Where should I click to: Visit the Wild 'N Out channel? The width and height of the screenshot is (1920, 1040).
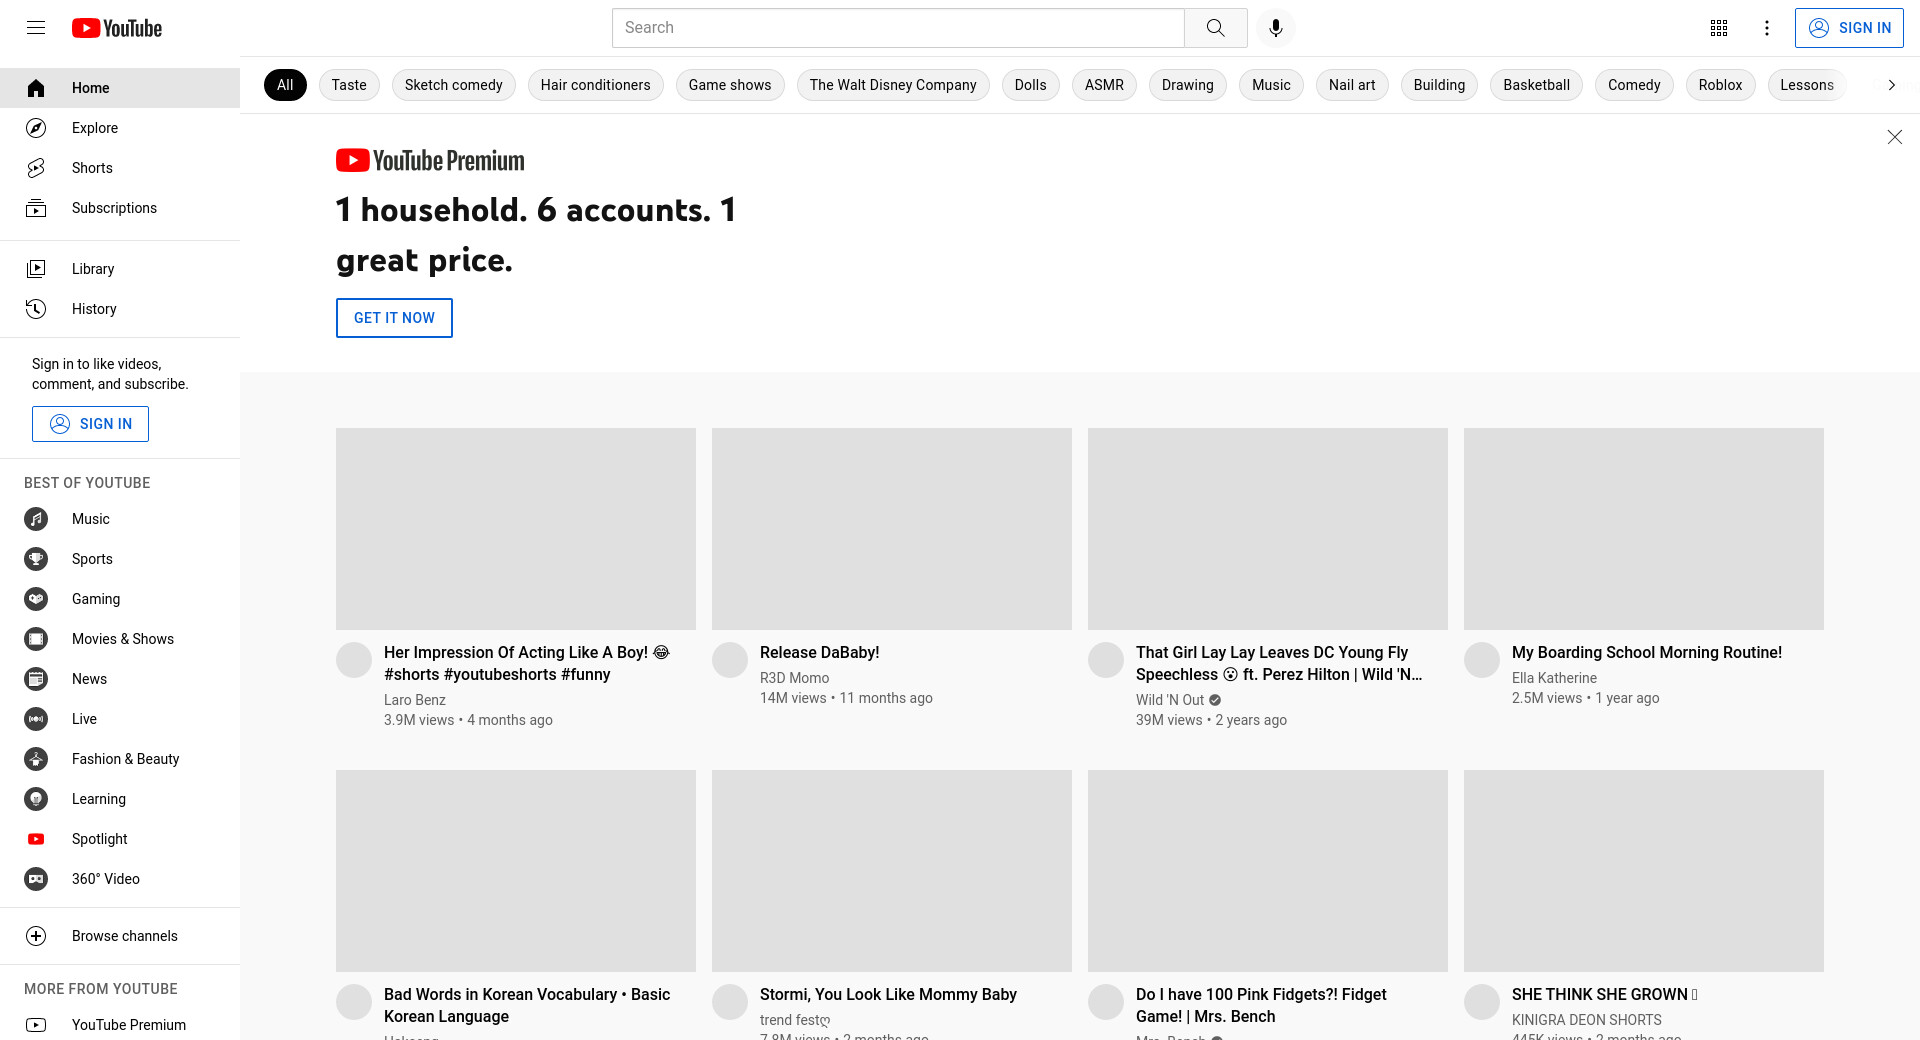pos(1170,700)
